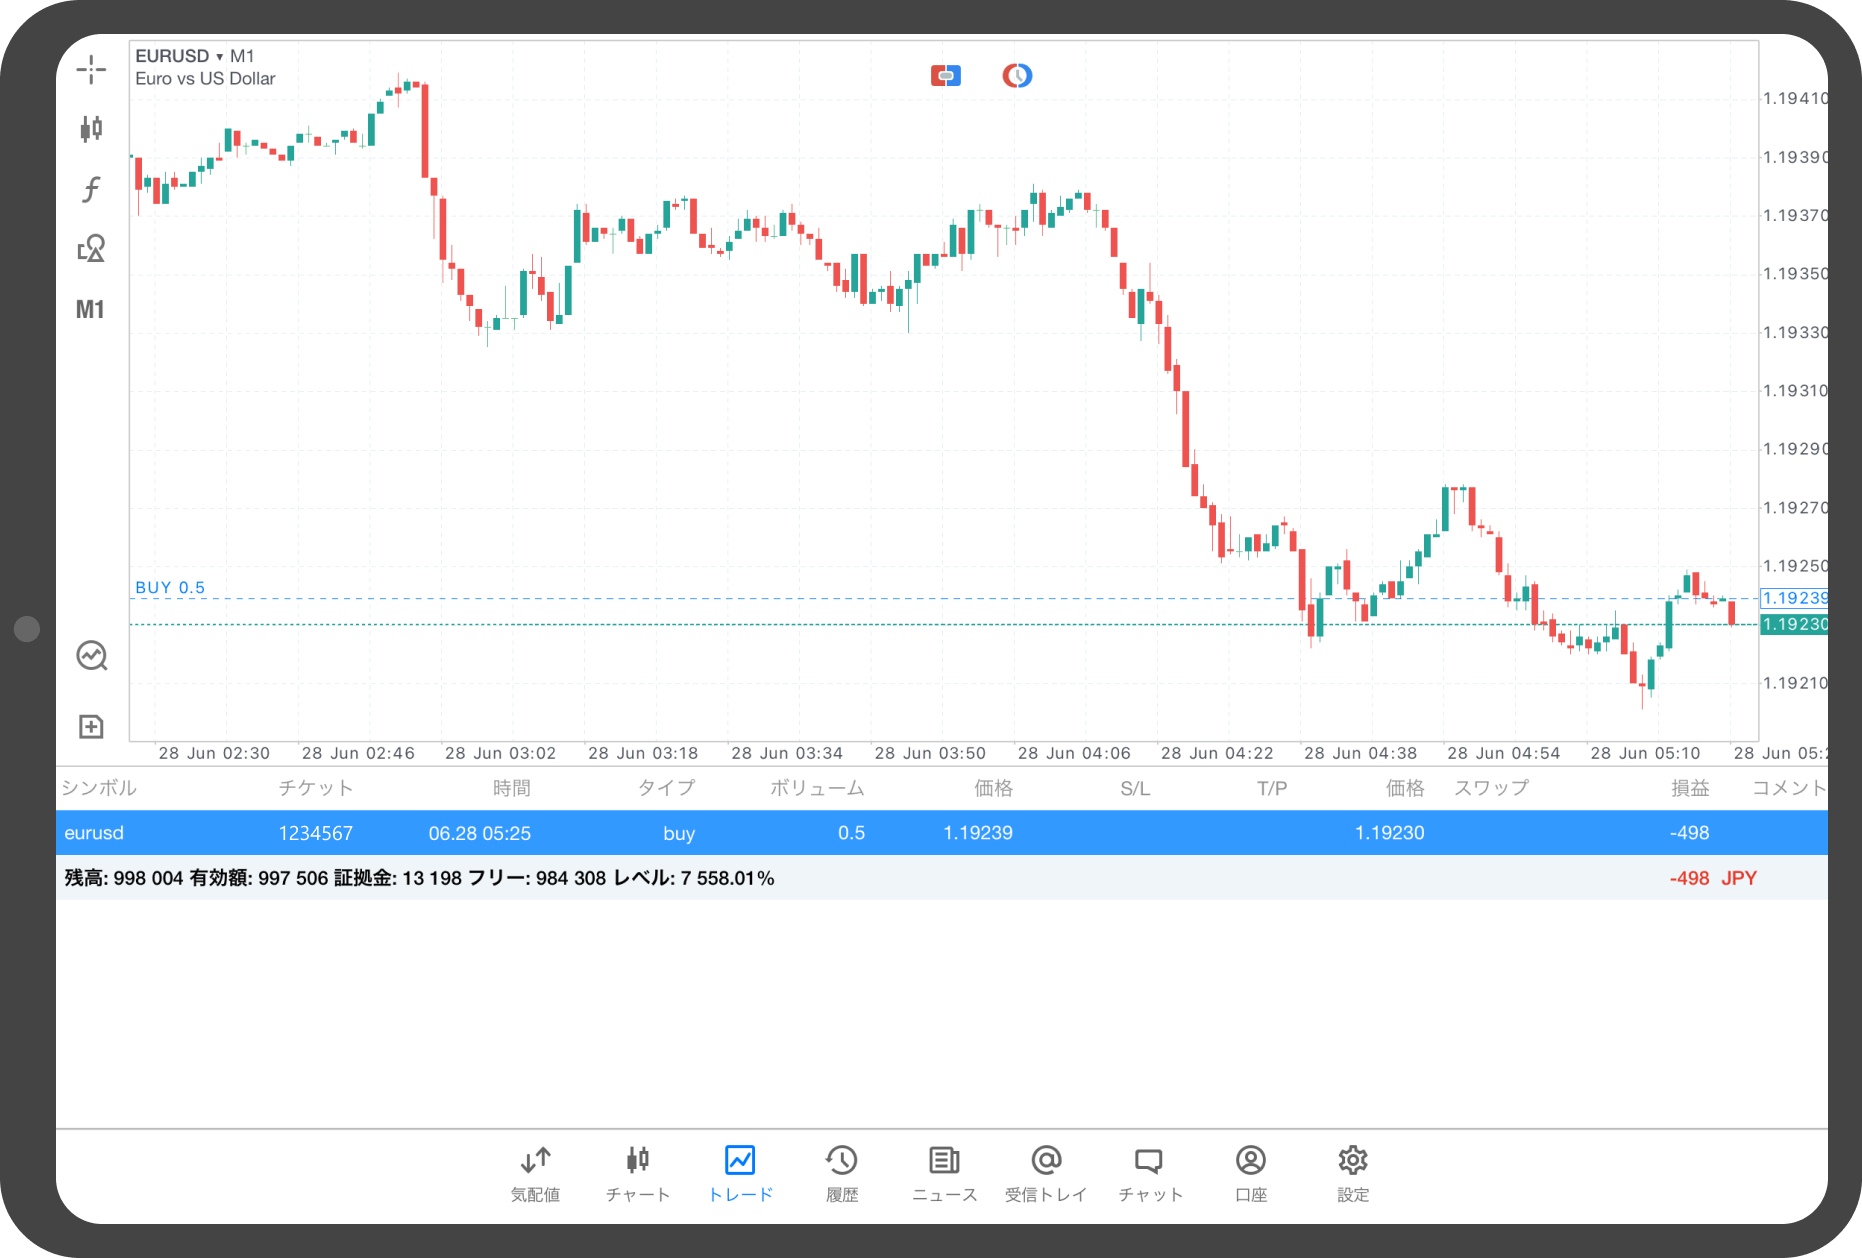
Task: Open new order plus icon
Action: (x=91, y=726)
